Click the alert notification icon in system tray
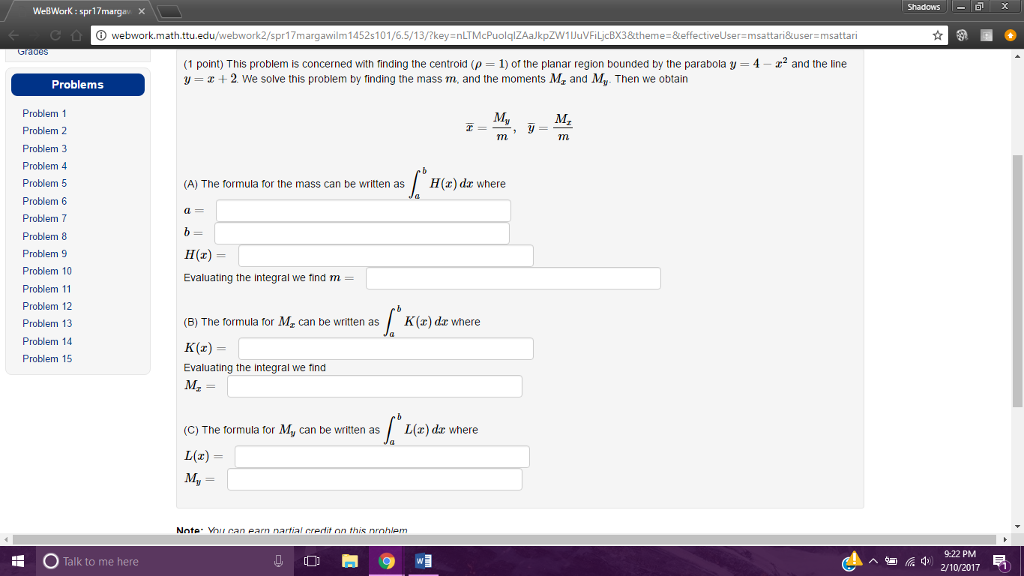 point(851,561)
